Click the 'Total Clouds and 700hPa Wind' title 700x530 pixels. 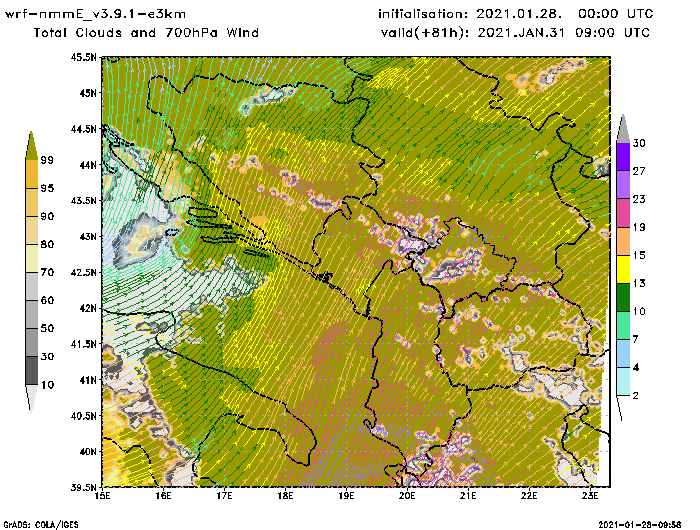pyautogui.click(x=146, y=33)
